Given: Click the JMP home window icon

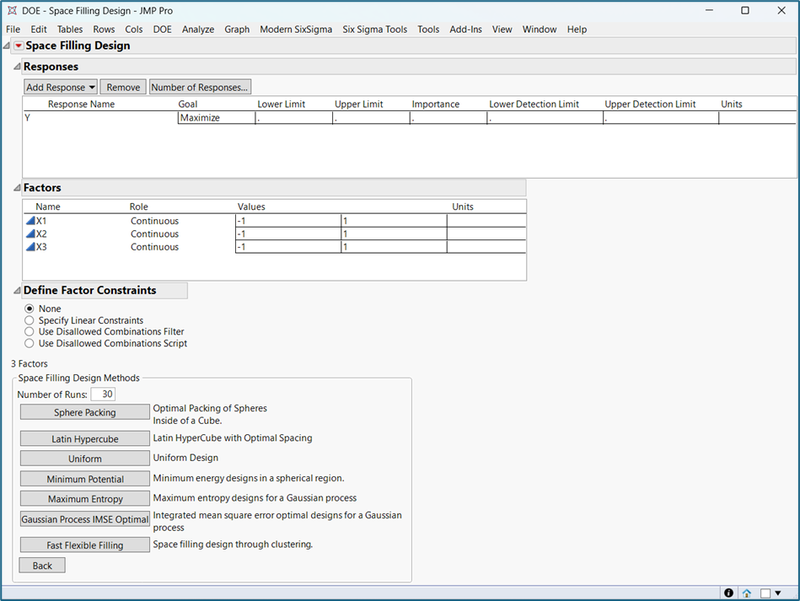Looking at the screenshot, I should point(746,592).
